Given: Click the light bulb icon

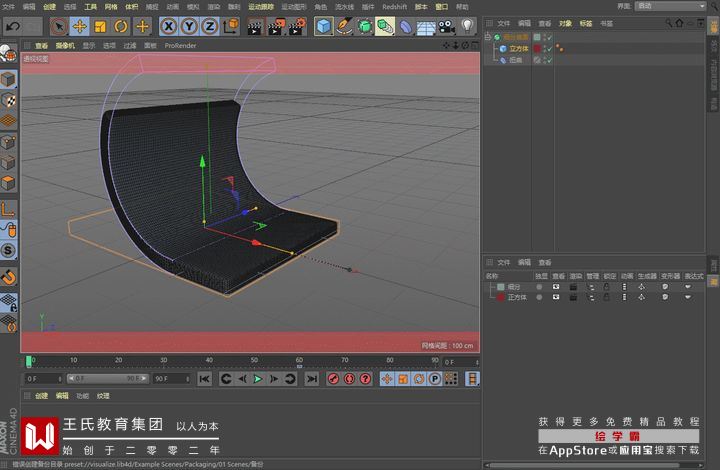Looking at the screenshot, I should [x=467, y=26].
